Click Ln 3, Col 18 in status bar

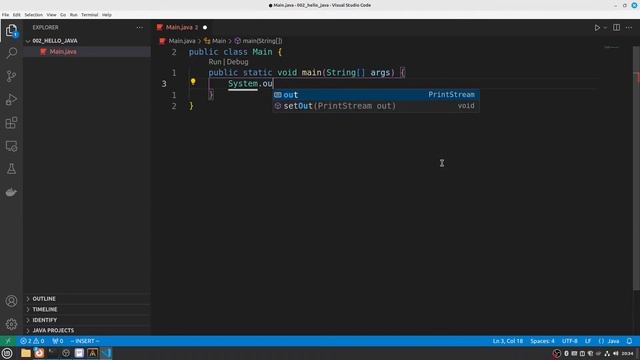[508, 341]
